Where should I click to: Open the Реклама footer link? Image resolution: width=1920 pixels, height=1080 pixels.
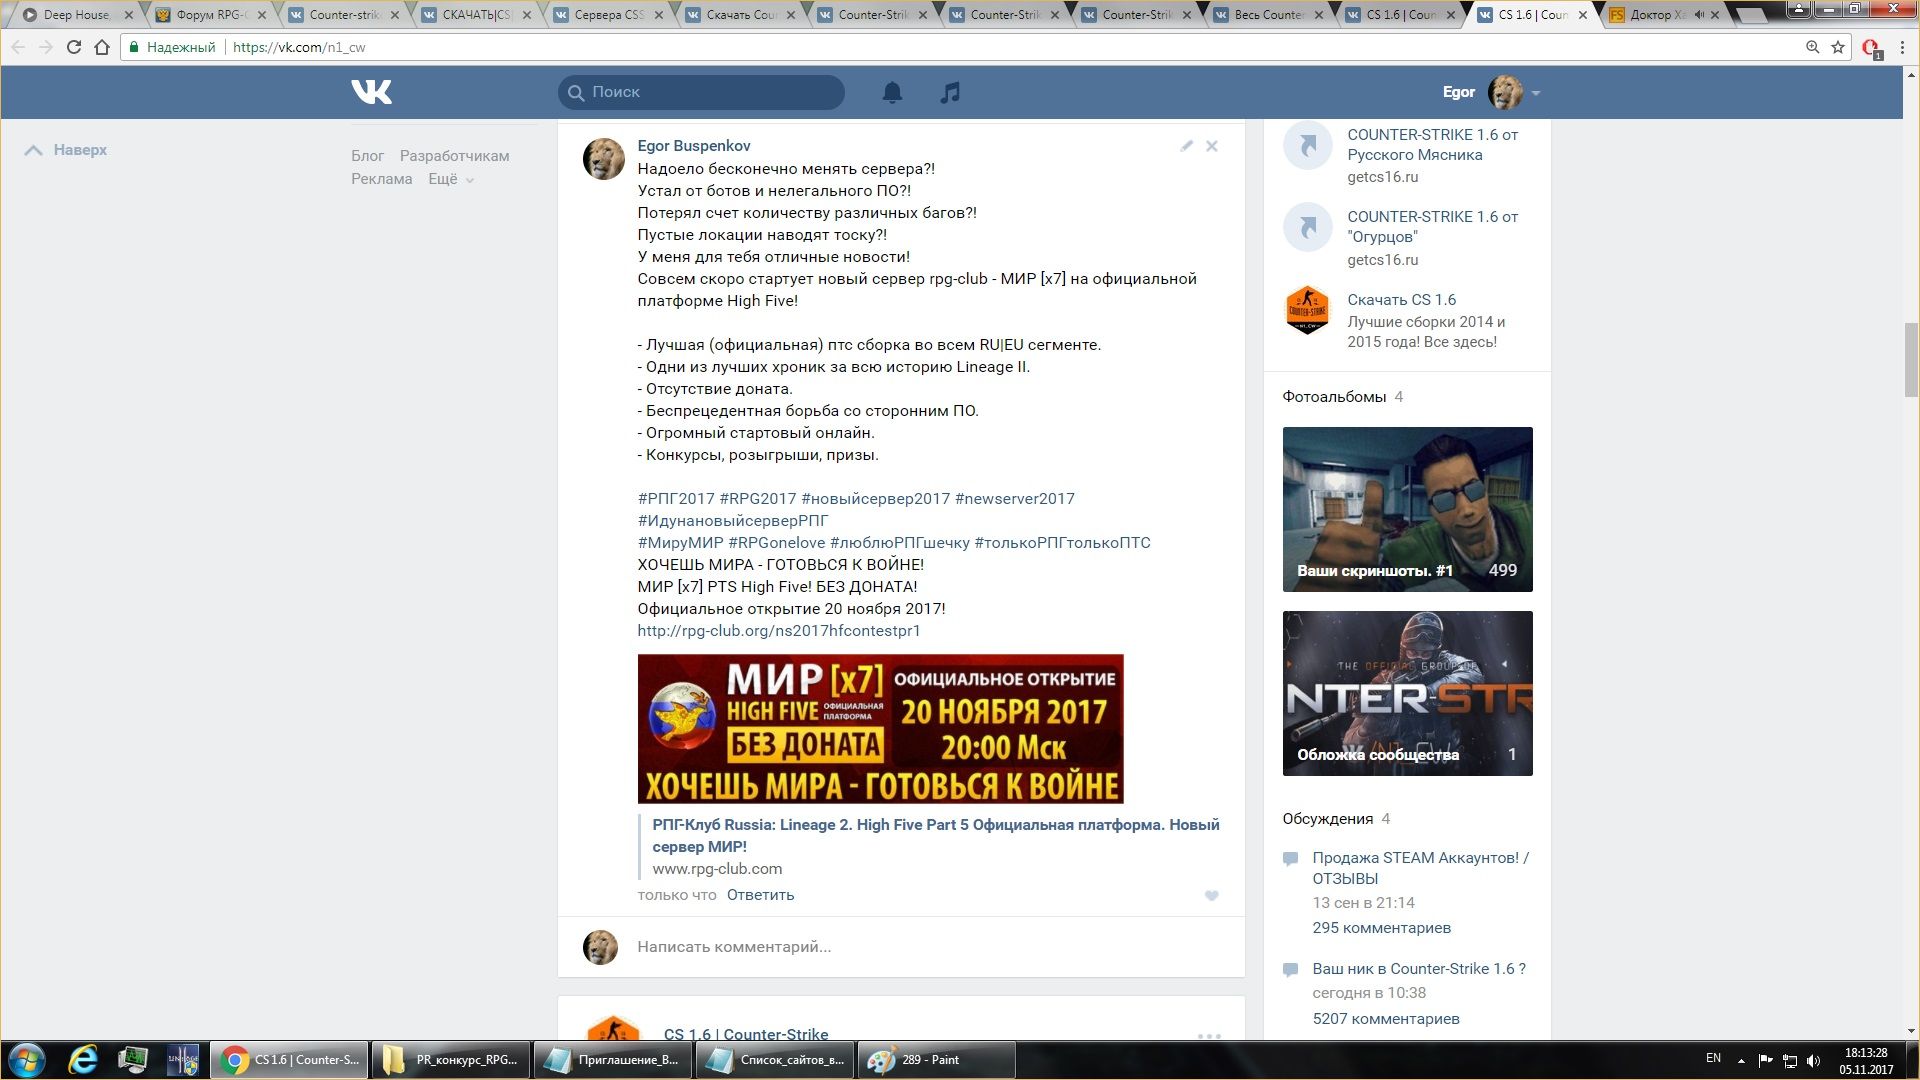381,179
